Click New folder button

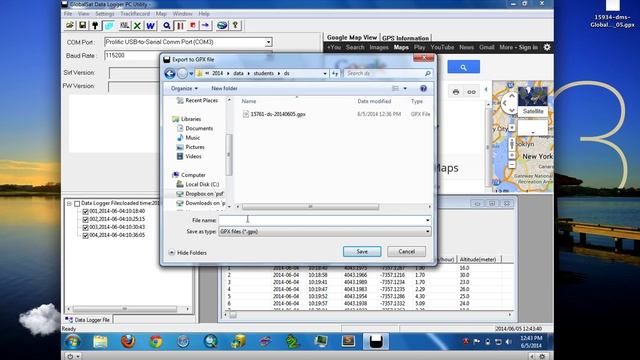click(x=224, y=89)
